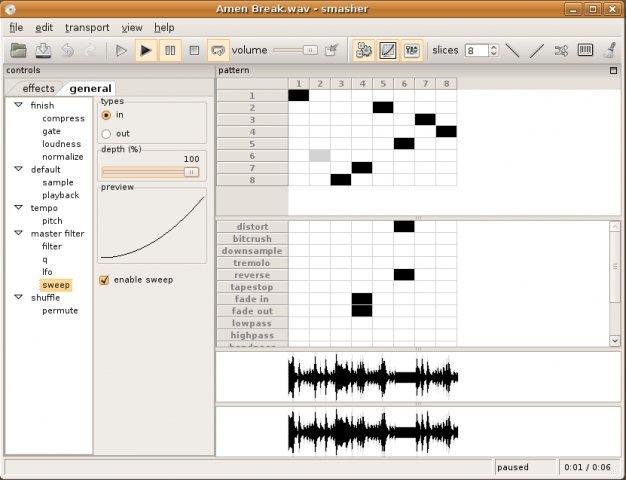Select compress in the tree
This screenshot has width=626, height=480.
pyautogui.click(x=63, y=119)
